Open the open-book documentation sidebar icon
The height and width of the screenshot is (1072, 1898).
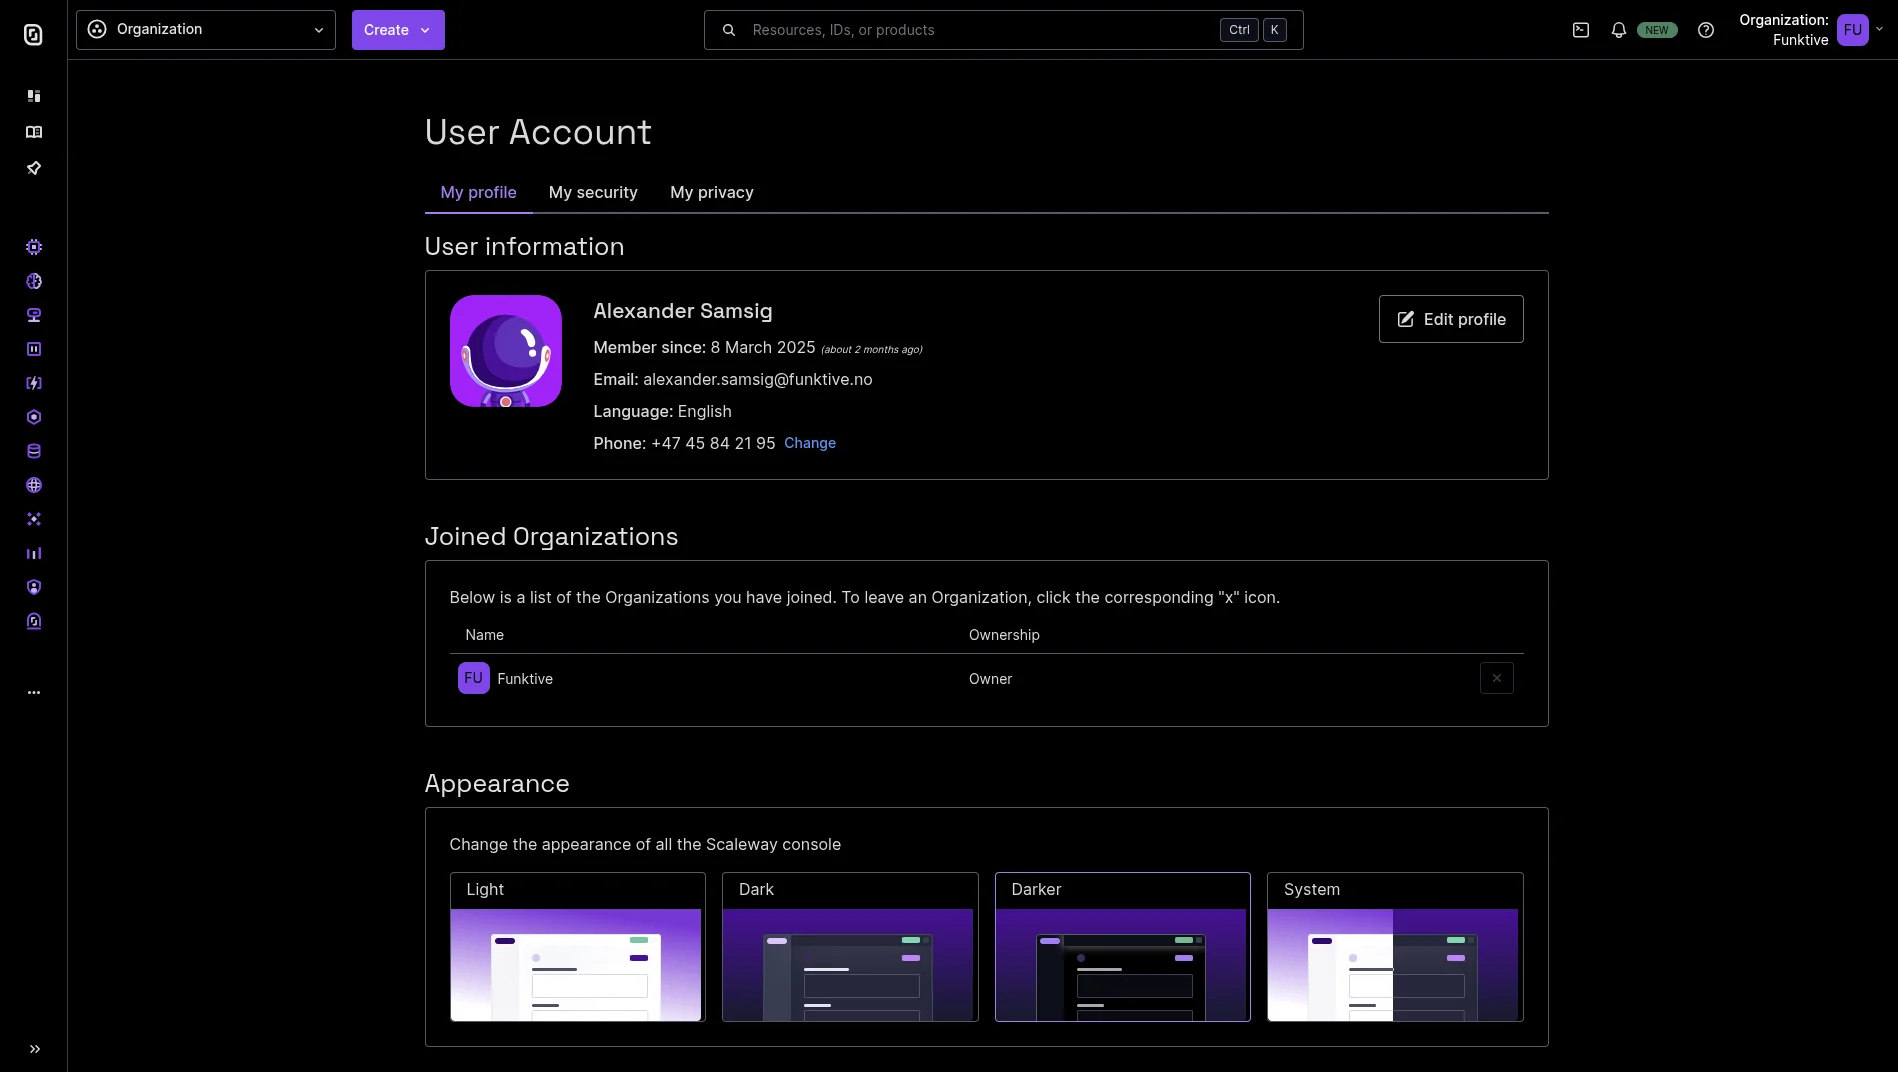34,132
